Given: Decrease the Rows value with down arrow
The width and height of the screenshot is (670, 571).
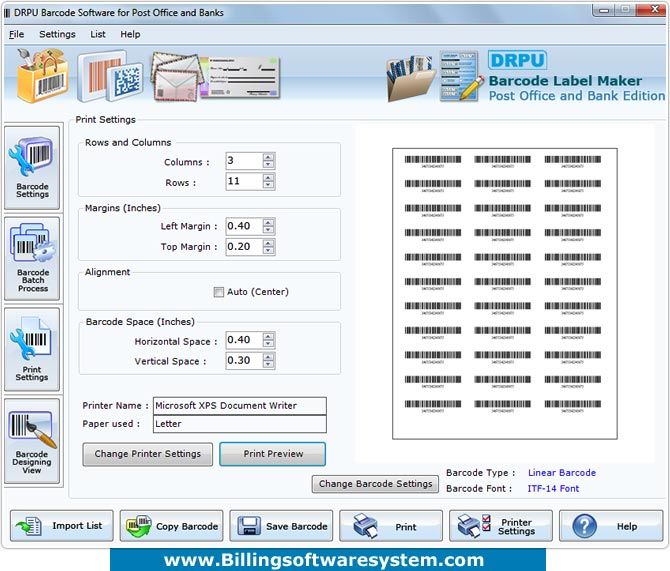Looking at the screenshot, I should point(268,185).
